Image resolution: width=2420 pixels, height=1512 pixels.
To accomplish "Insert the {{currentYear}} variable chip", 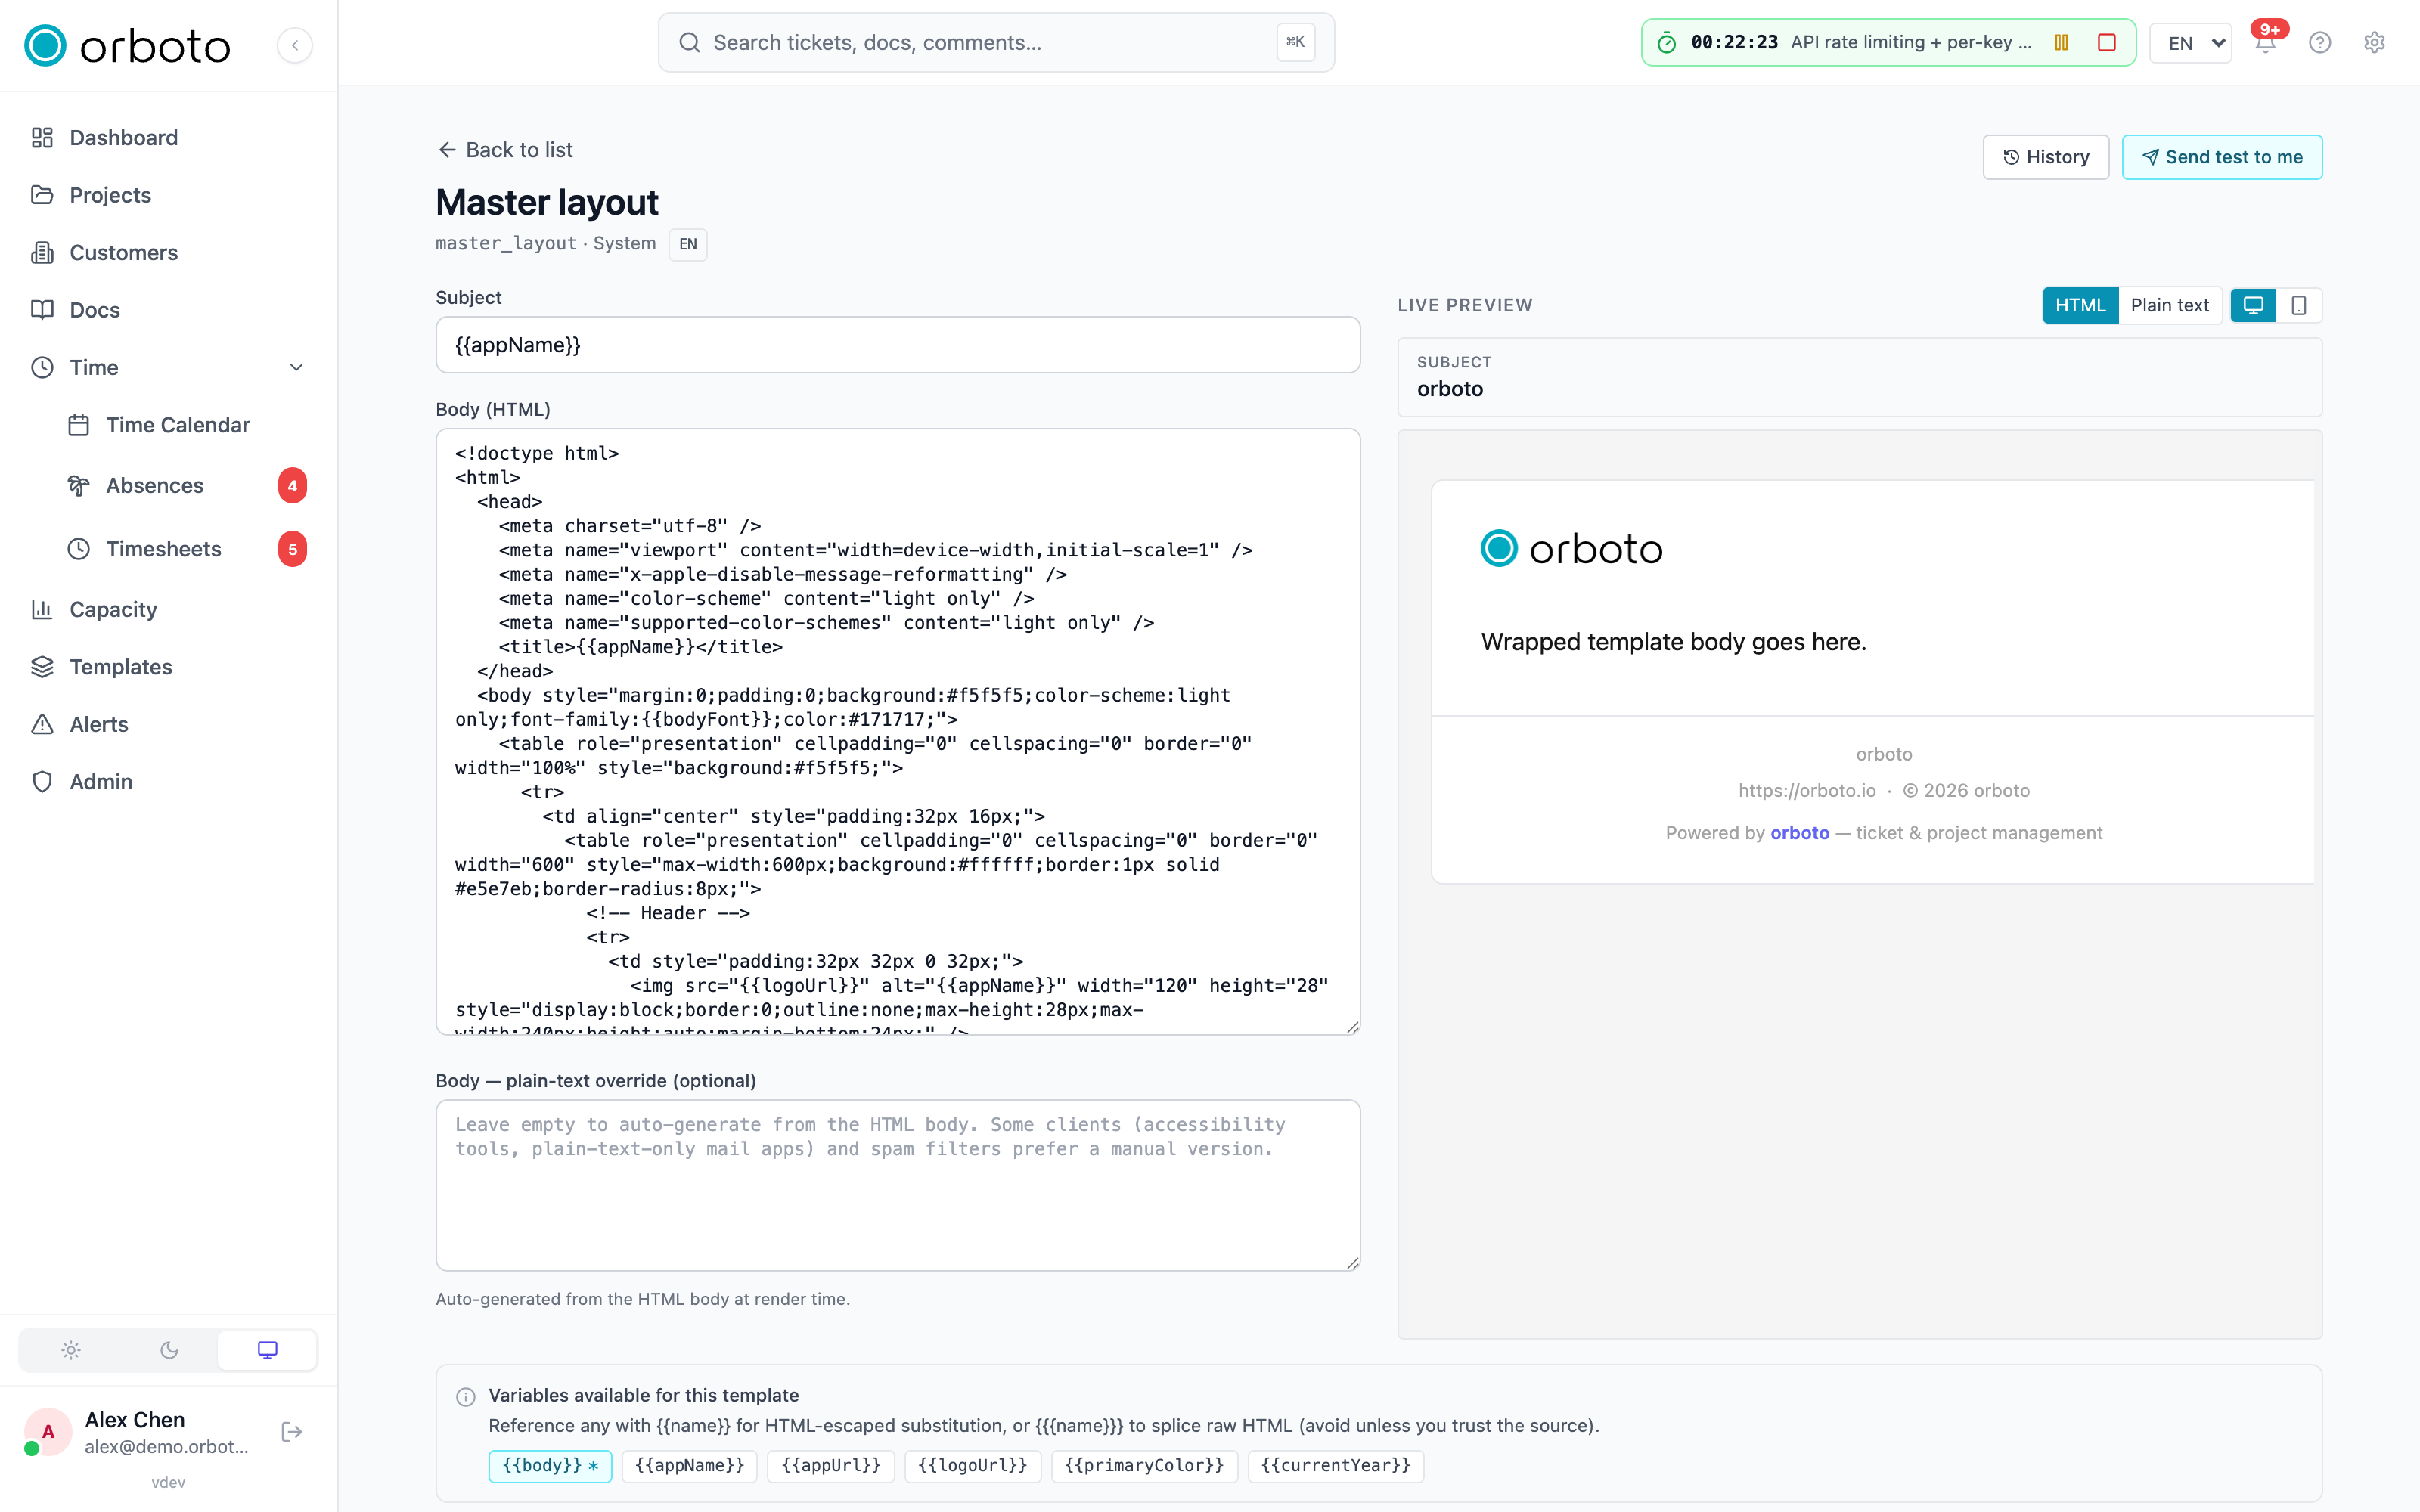I will (x=1335, y=1465).
